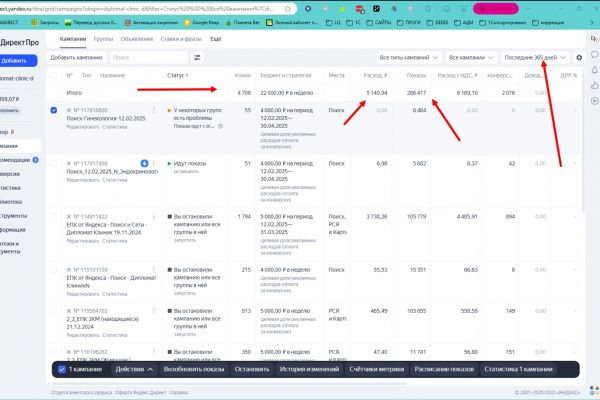
Task: Click play-circle video icon in right sidebar
Action: pyautogui.click(x=595, y=101)
